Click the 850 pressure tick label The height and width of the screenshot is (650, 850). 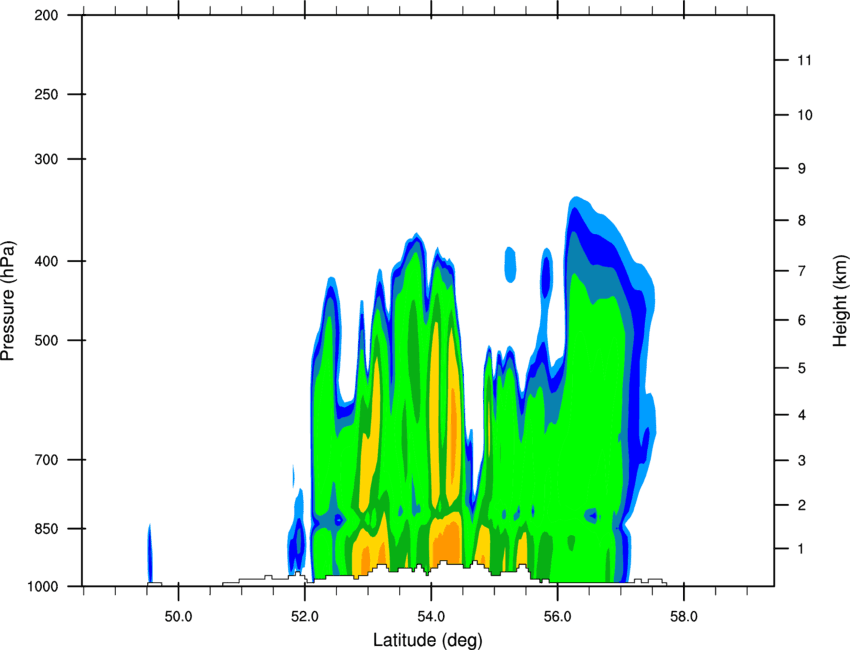(x=46, y=529)
